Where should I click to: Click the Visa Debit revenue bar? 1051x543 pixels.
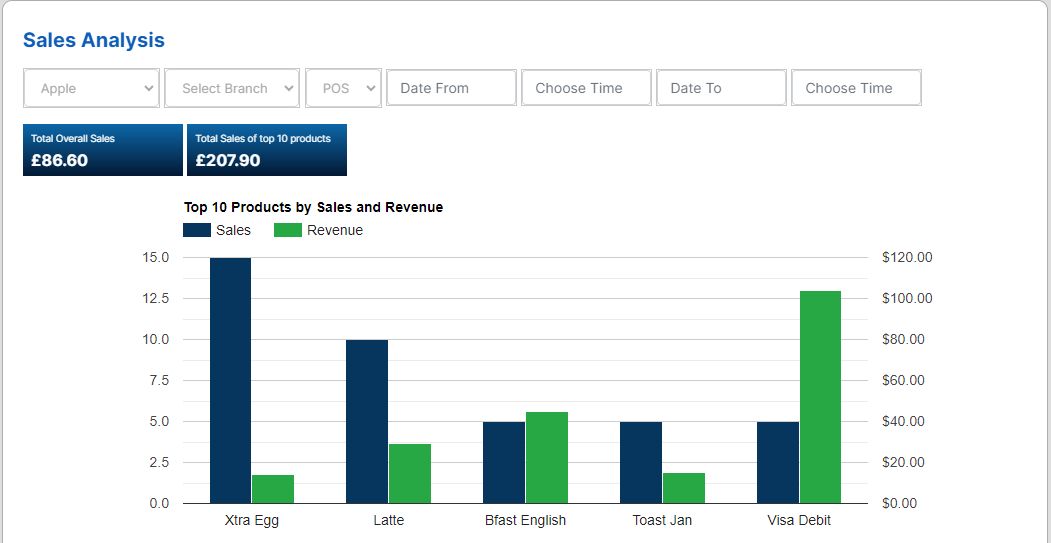click(820, 397)
